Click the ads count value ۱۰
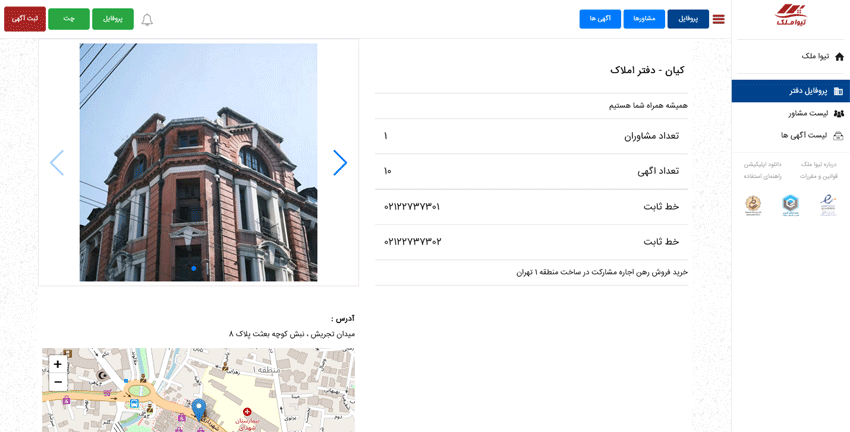Screen dimensions: 850x432 (387, 171)
